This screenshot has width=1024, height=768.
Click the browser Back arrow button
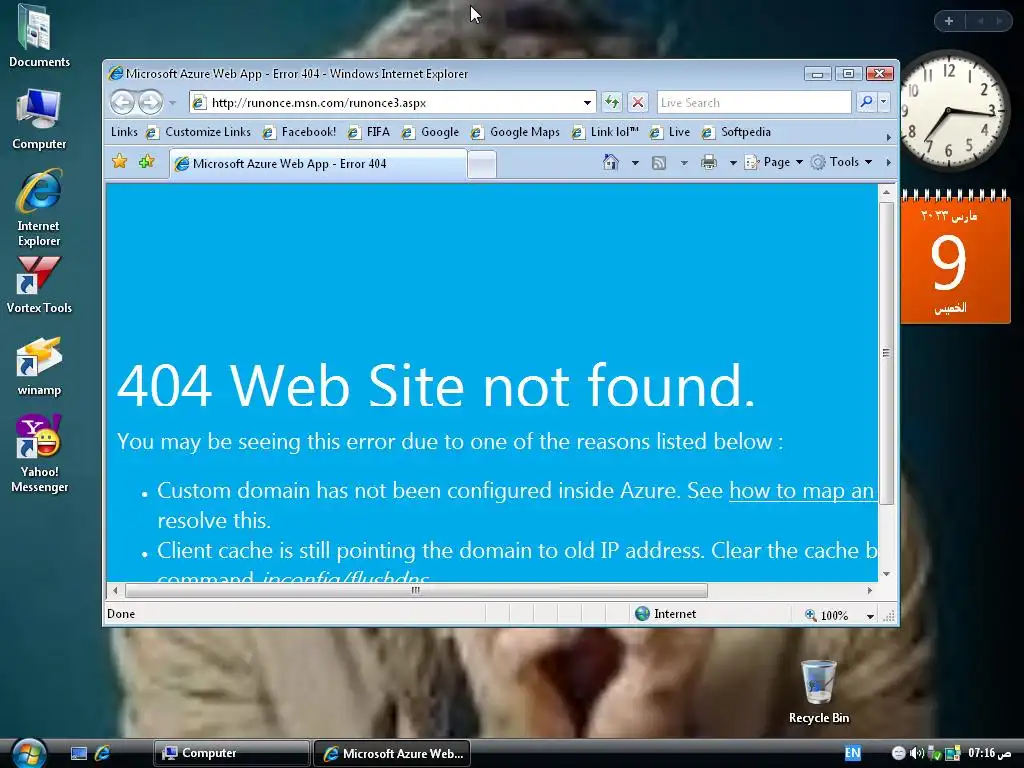coord(122,103)
